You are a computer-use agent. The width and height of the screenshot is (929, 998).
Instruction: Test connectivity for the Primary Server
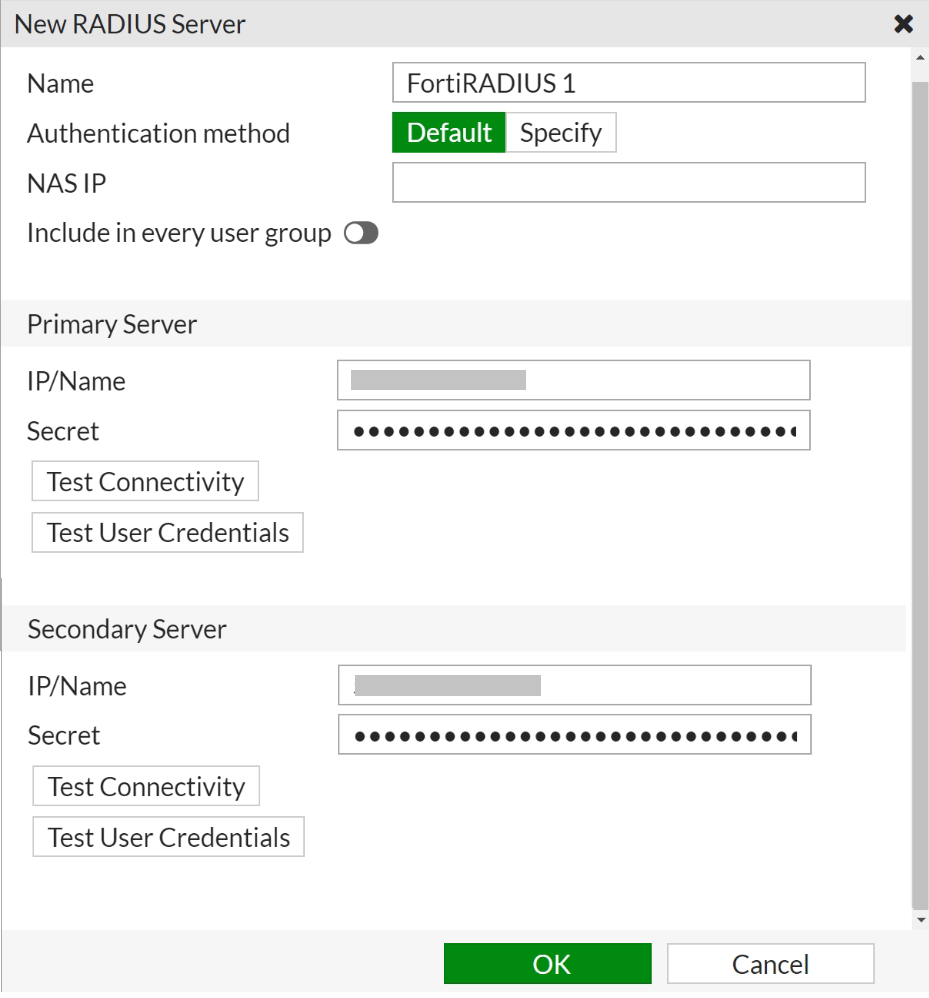[146, 482]
